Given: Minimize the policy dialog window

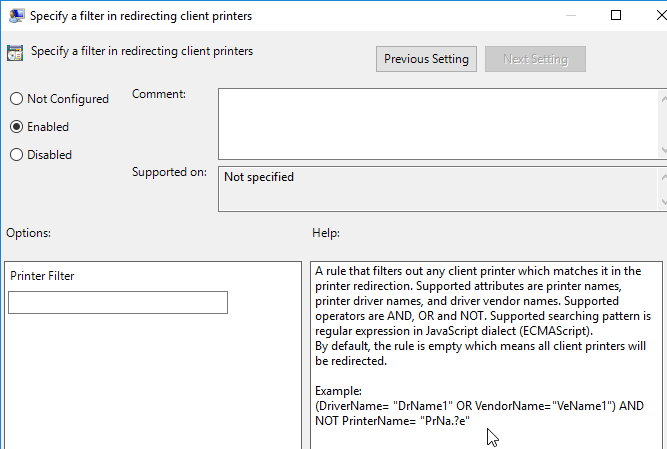Looking at the screenshot, I should 571,15.
